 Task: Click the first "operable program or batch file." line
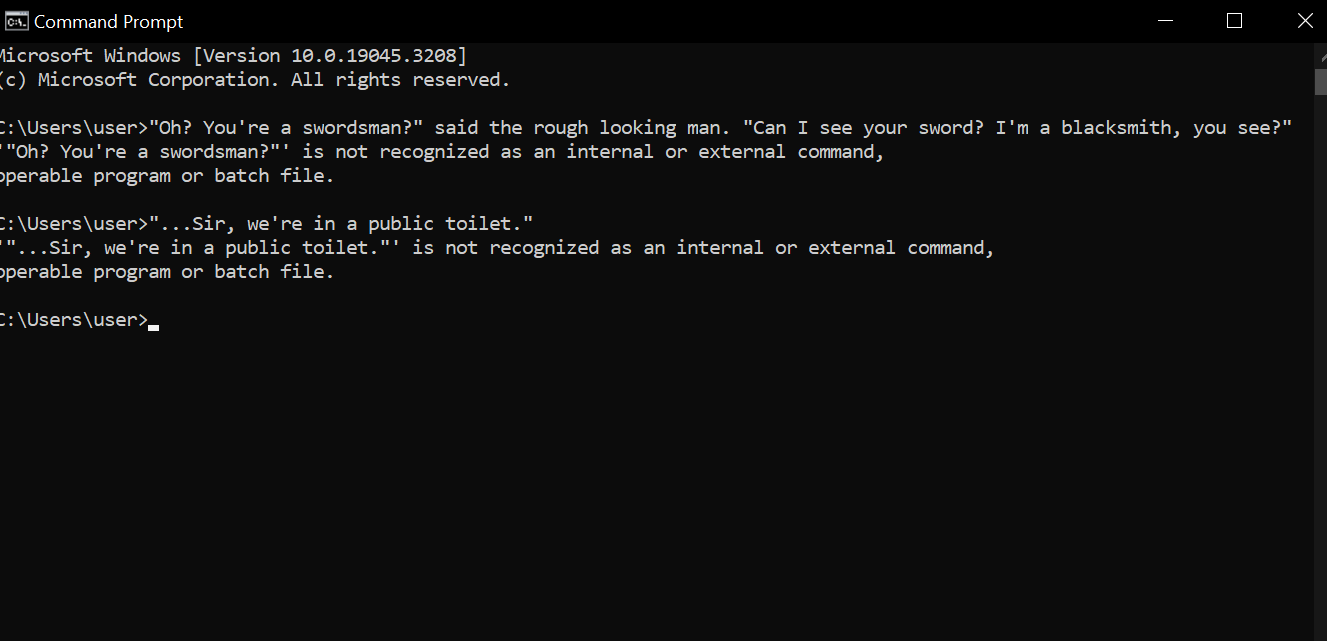166,176
